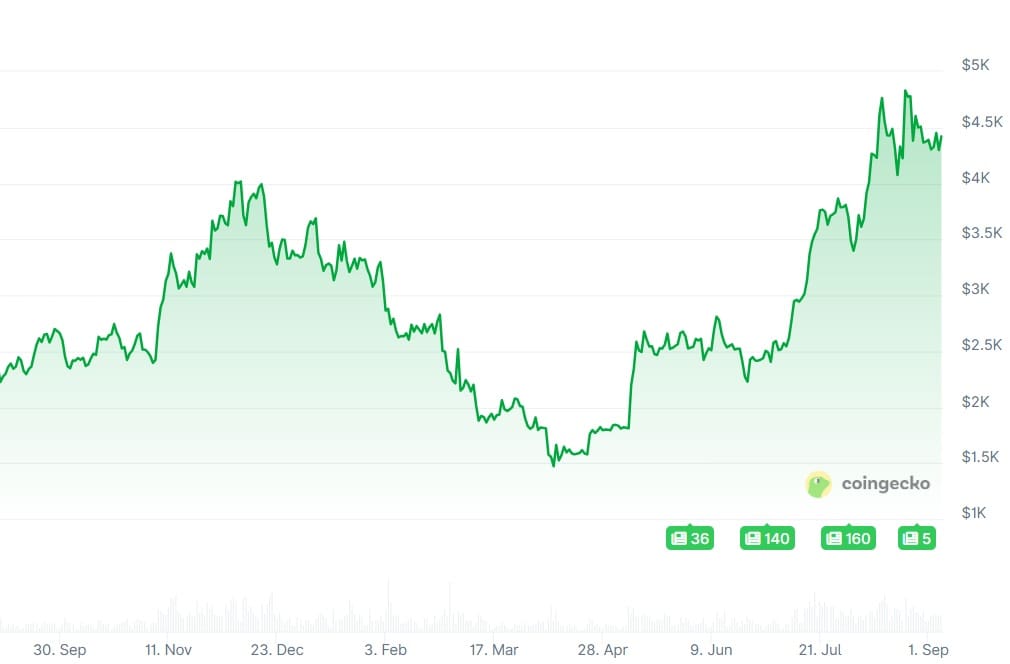The height and width of the screenshot is (664, 1010).
Task: Click the CoinGecko gecko logo icon
Action: pos(819,484)
